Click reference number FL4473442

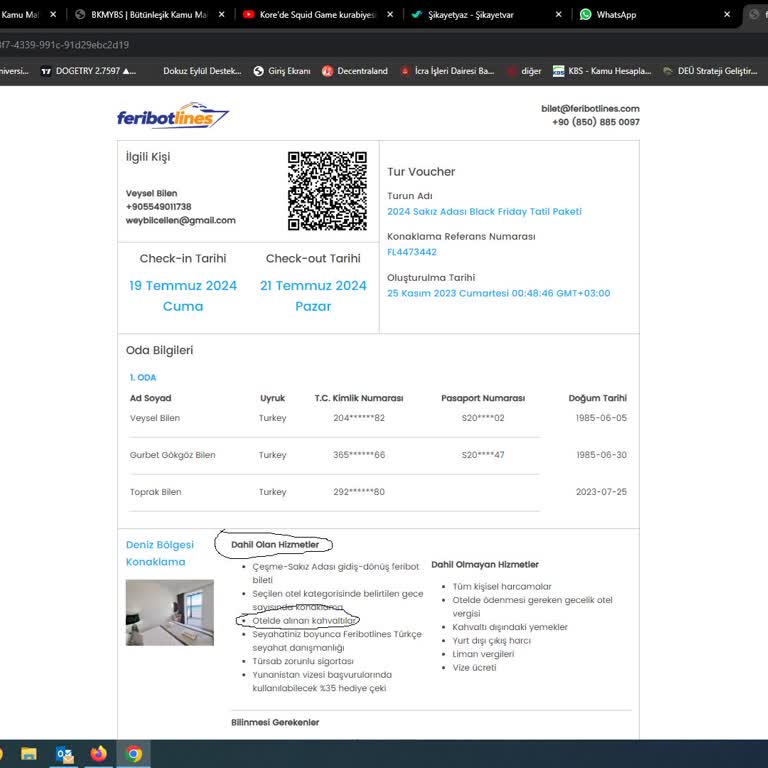click(412, 252)
